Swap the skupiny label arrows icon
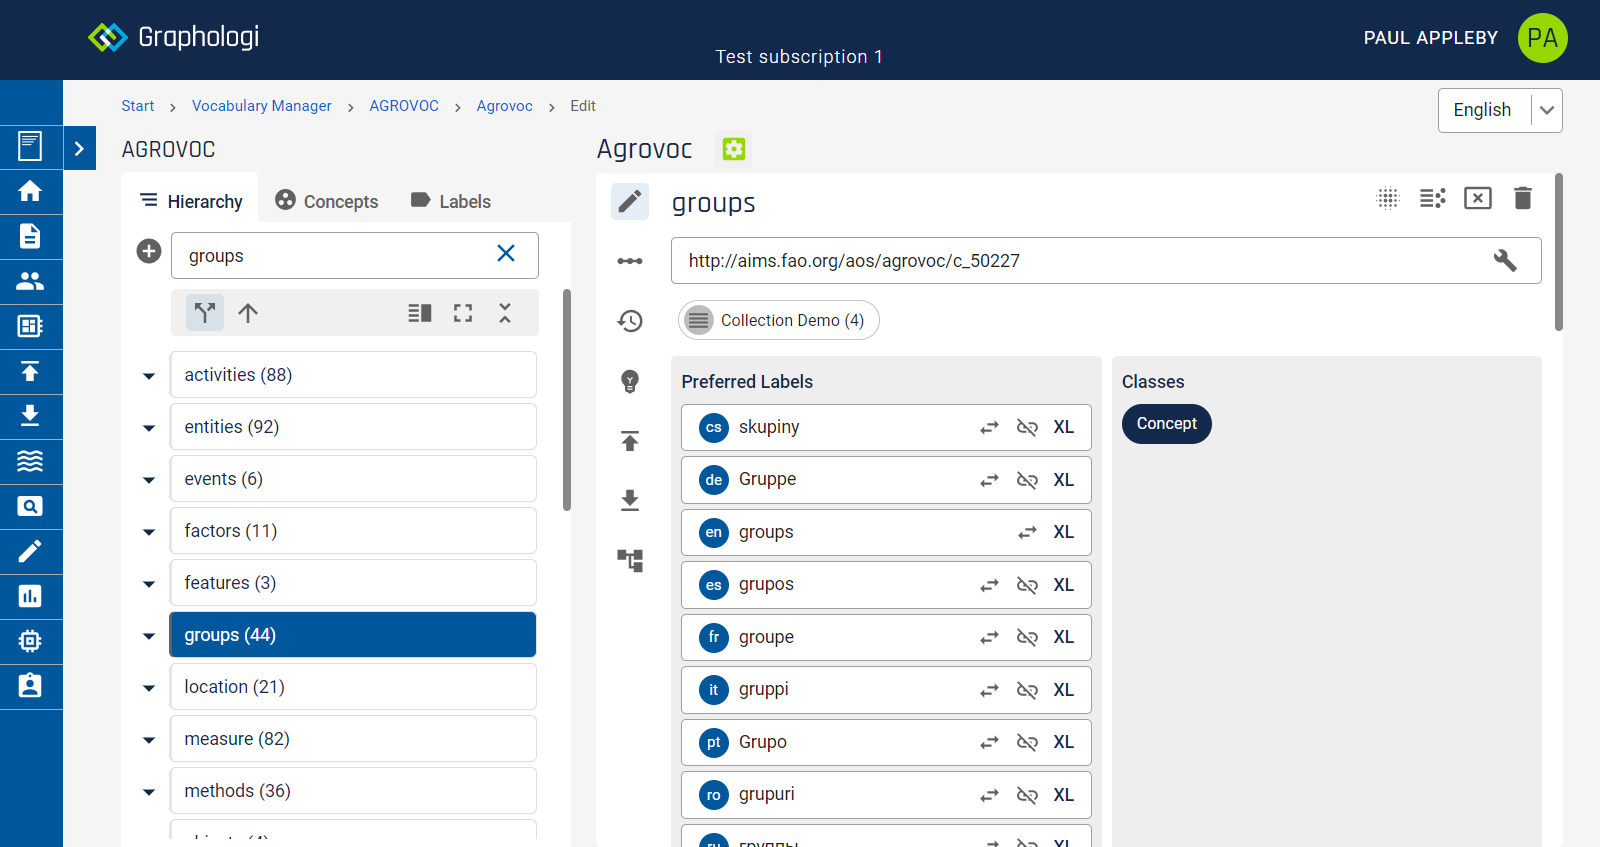 tap(990, 427)
